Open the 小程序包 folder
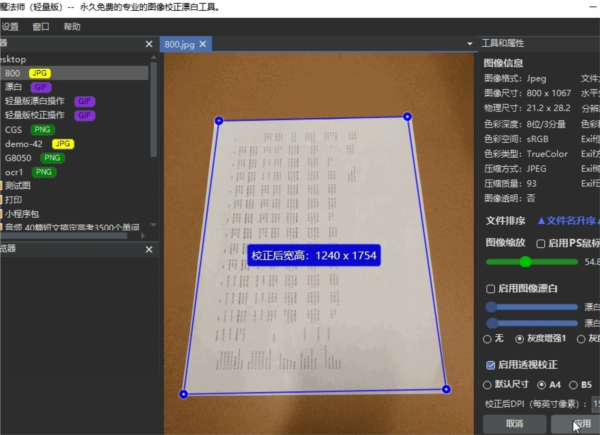 [22, 214]
